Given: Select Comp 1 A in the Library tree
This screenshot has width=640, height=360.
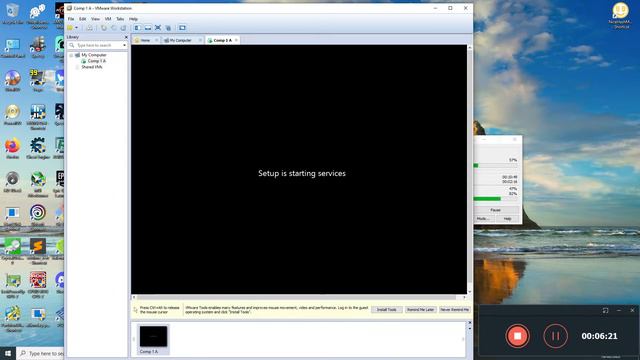Looking at the screenshot, I should [x=97, y=61].
